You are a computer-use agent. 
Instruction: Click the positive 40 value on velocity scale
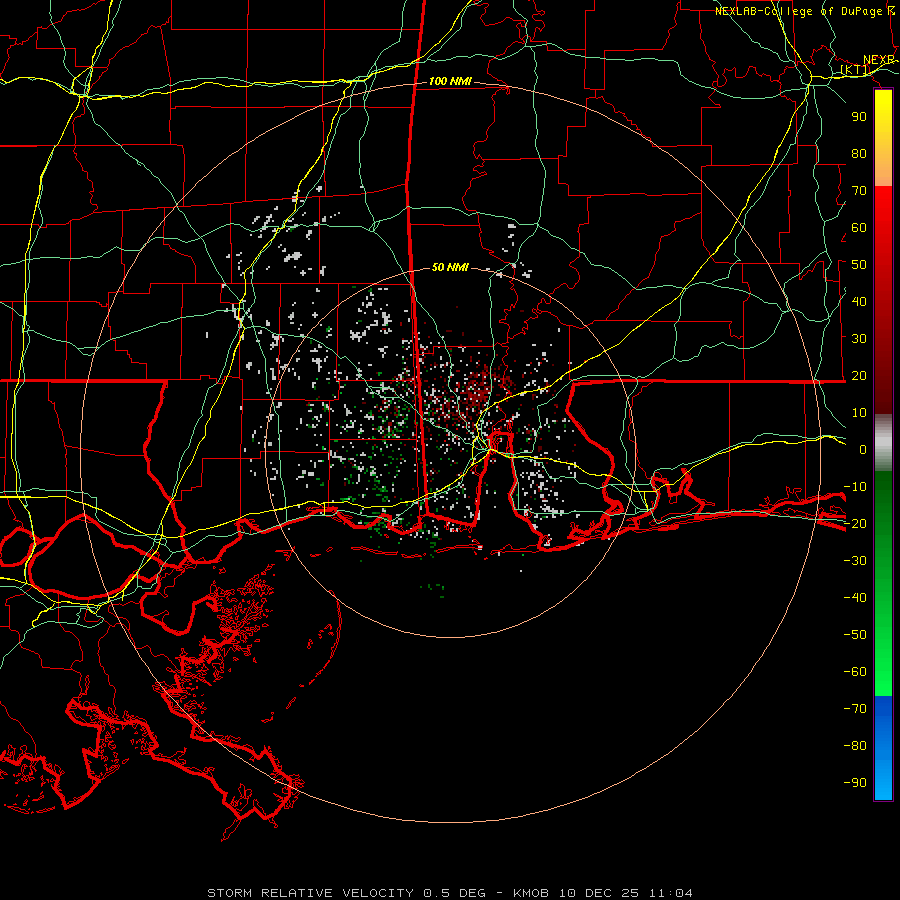tap(859, 302)
